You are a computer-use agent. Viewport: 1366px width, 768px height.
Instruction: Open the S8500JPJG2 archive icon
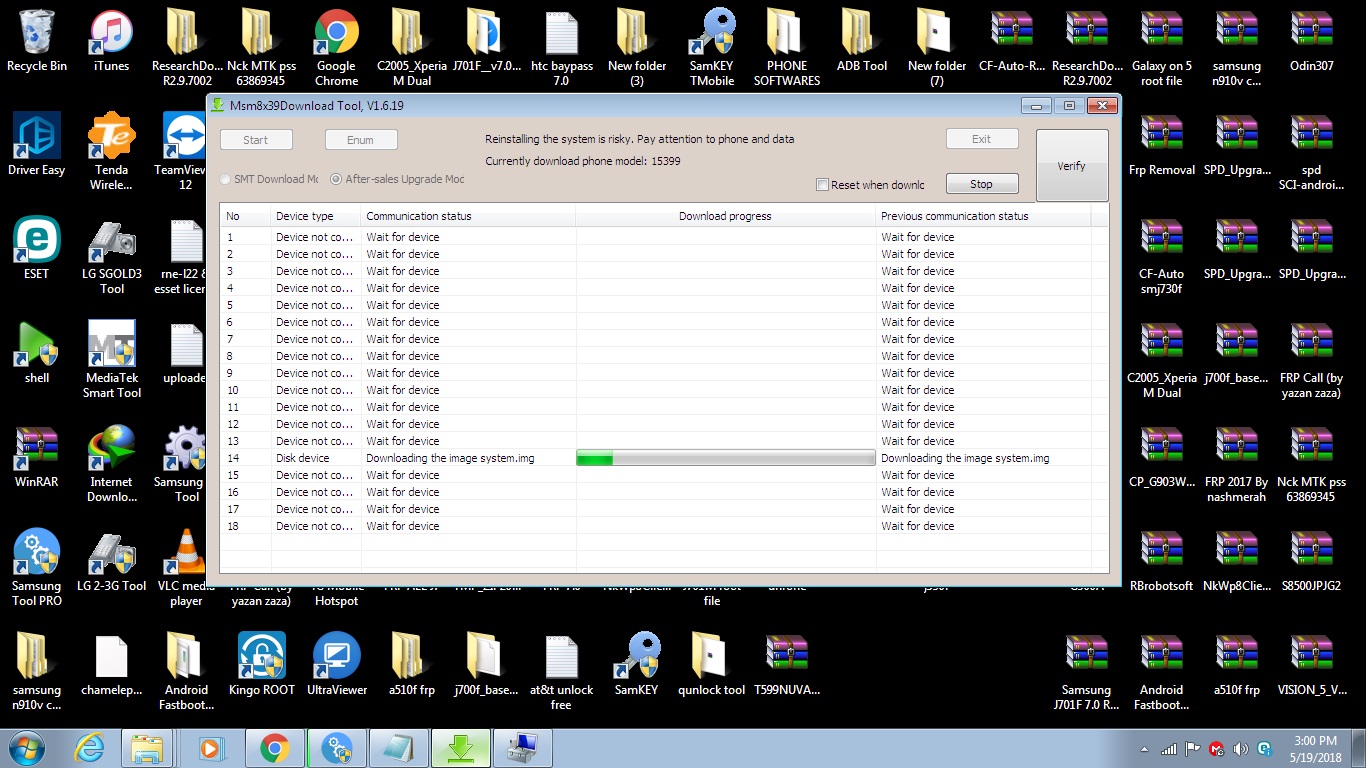pos(1311,560)
